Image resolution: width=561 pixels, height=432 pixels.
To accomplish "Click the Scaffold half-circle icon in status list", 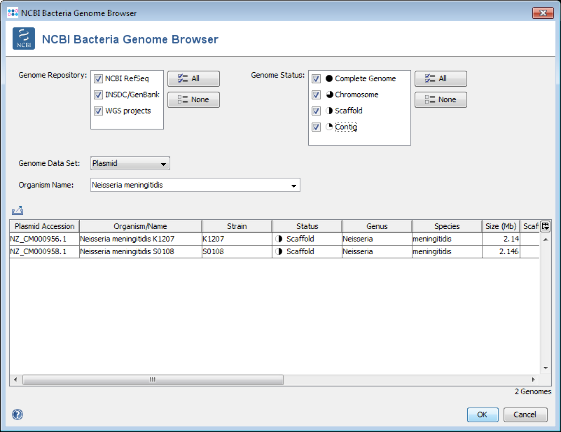I will pos(330,111).
